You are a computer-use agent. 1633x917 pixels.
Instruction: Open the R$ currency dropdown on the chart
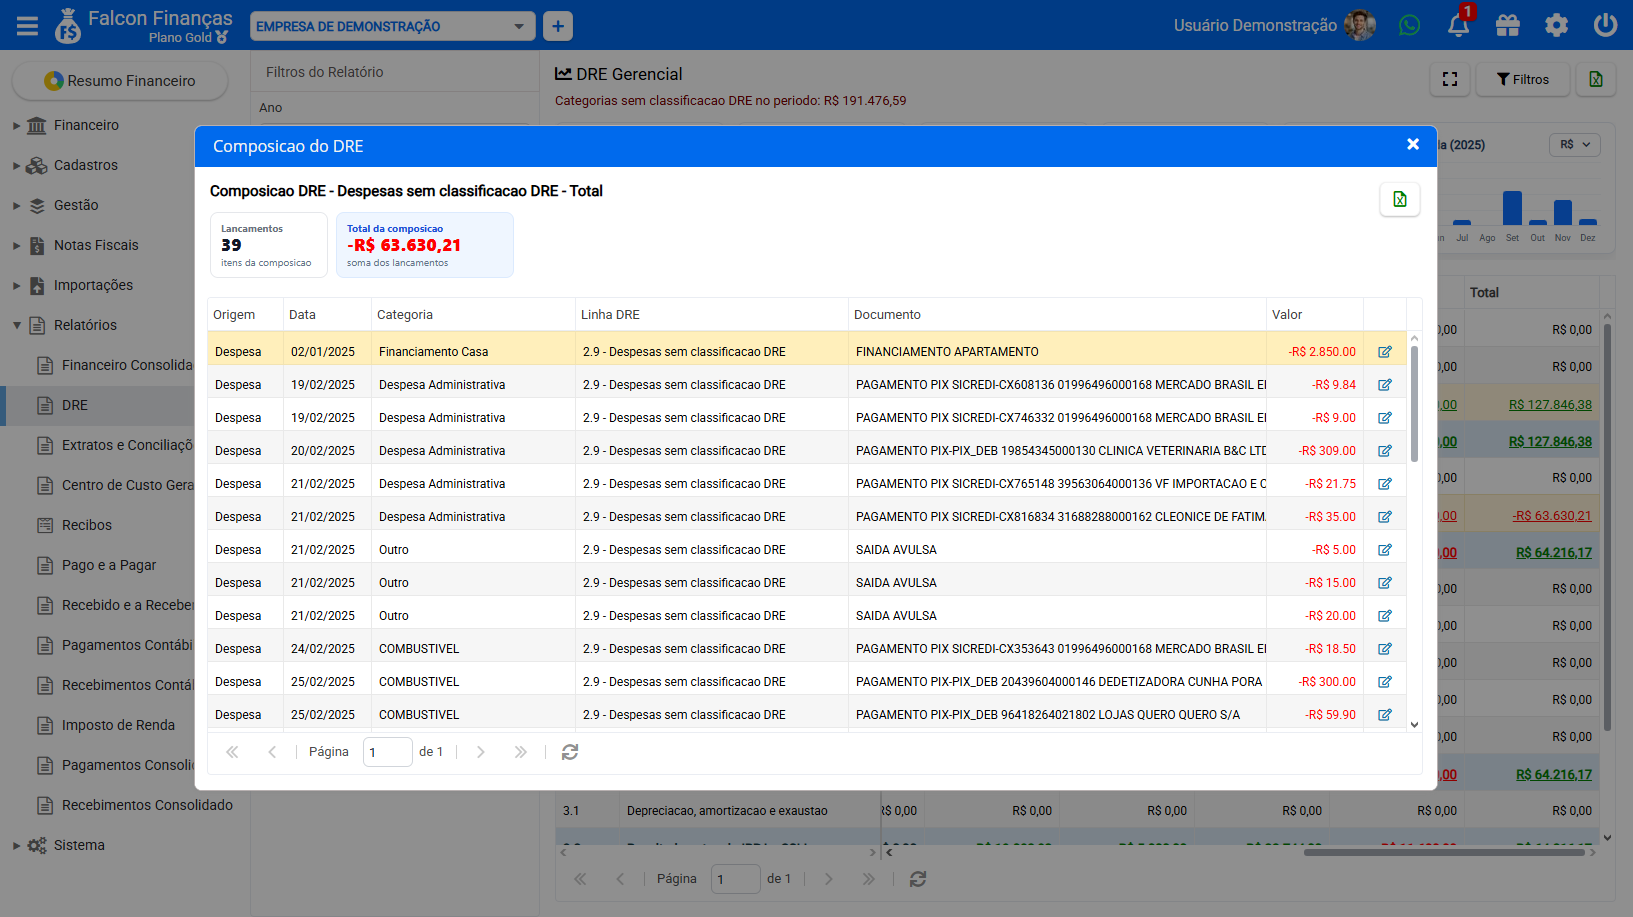[1575, 145]
